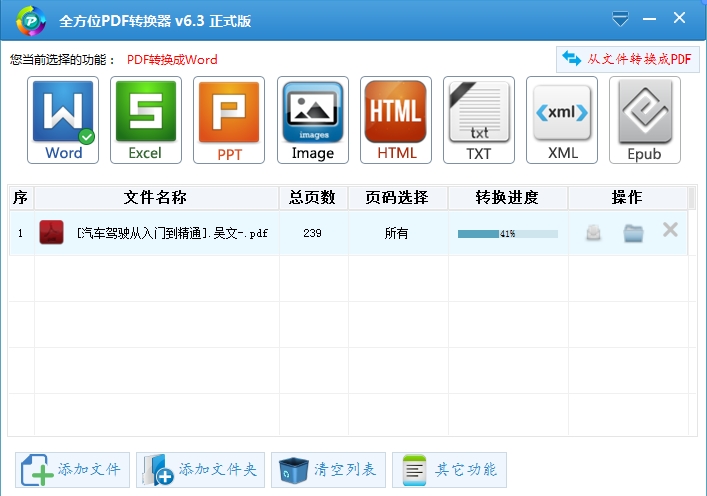Choose the Excel conversion format

pos(146,120)
